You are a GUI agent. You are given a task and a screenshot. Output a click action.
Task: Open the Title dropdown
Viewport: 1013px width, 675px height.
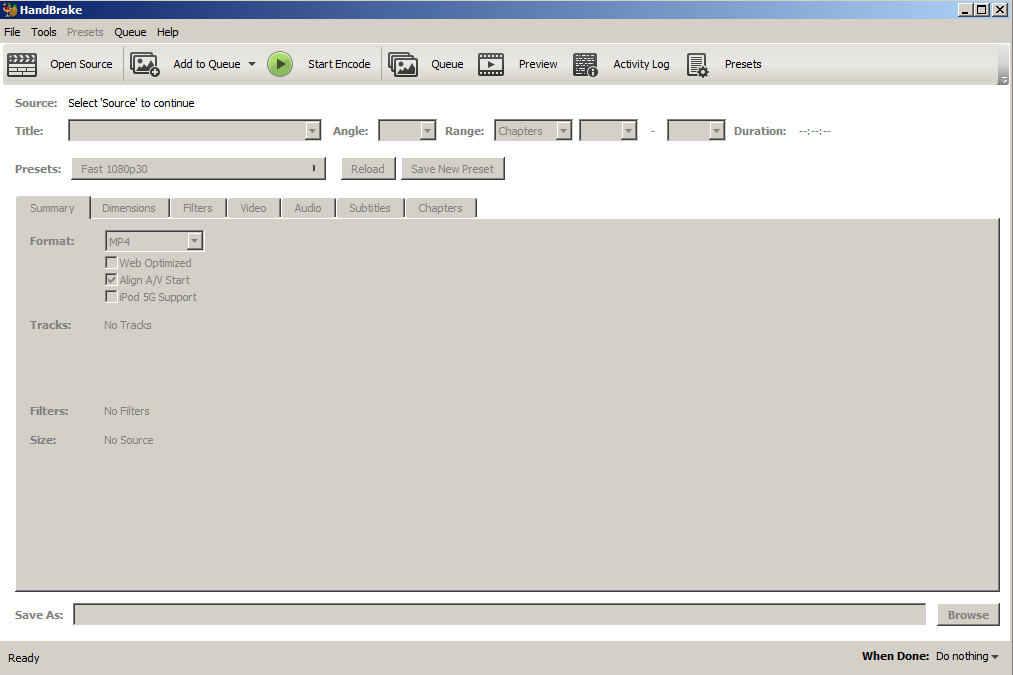pos(194,130)
